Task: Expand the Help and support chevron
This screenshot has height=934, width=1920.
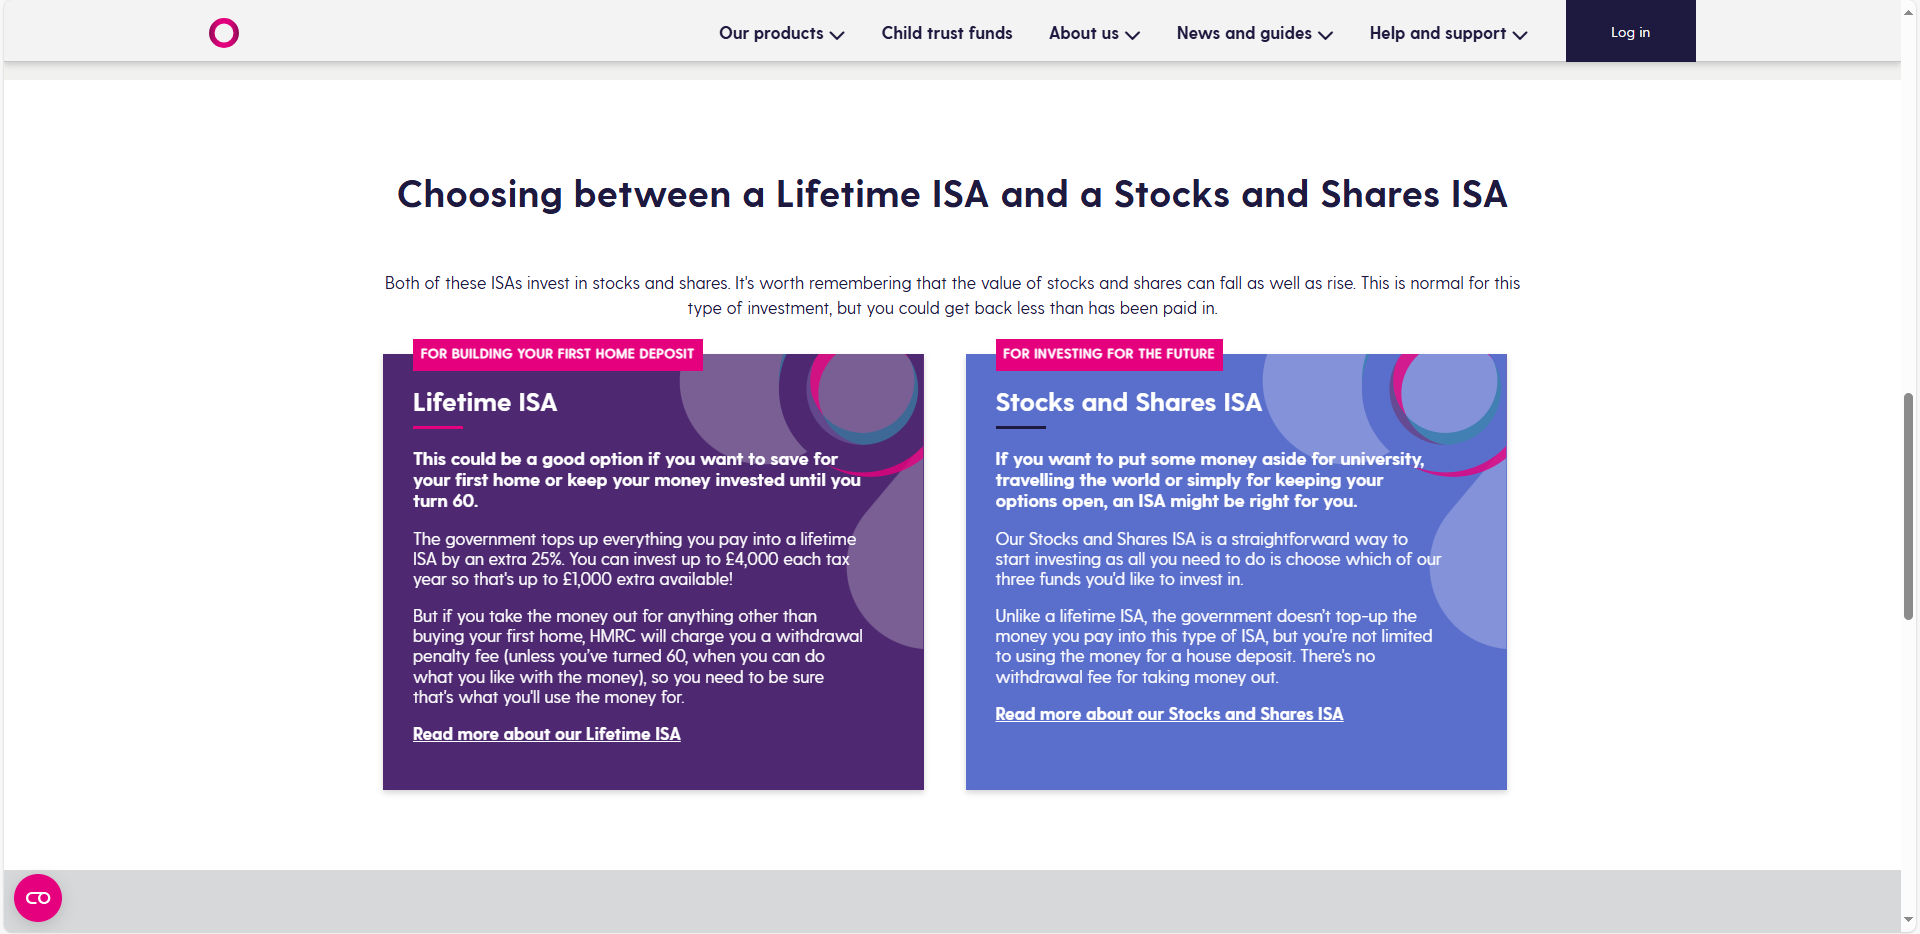Action: pos(1520,35)
